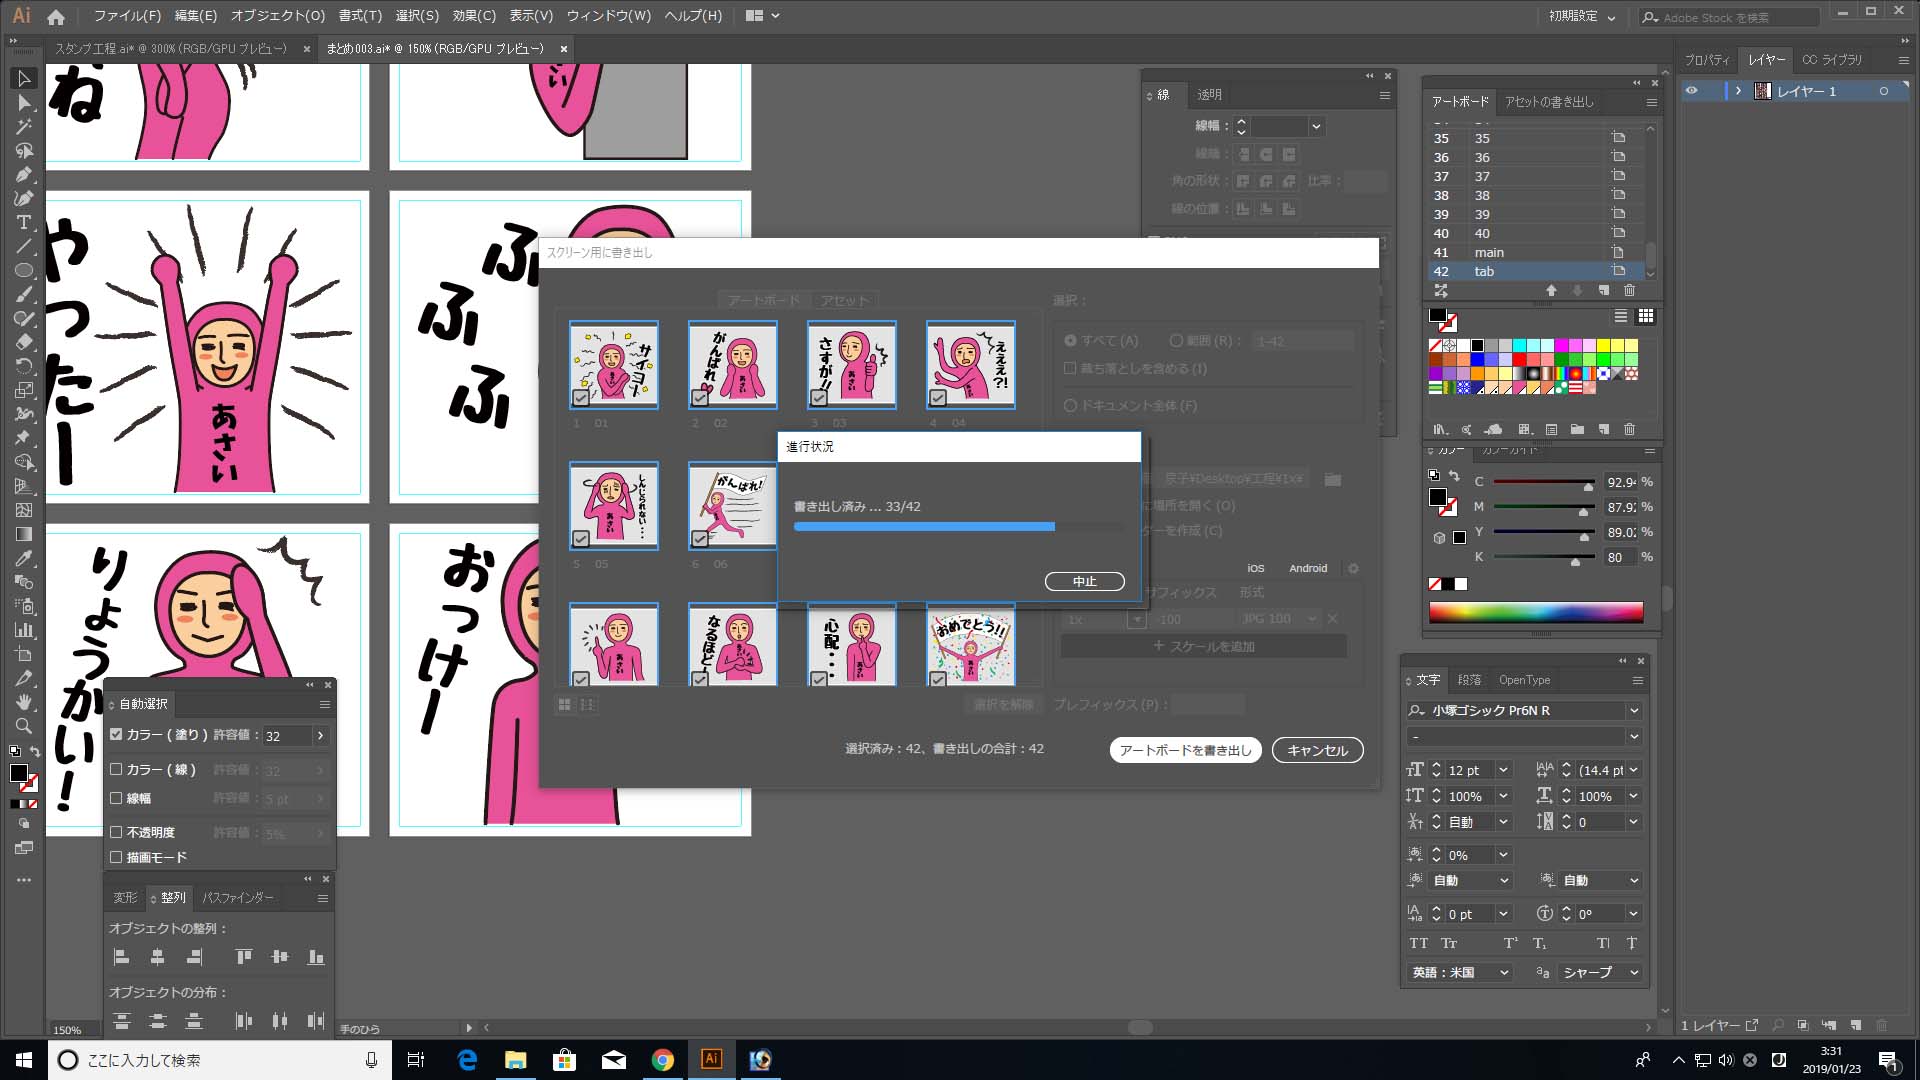Viewport: 1920px width, 1080px height.
Task: Select the Ellipse tool
Action: (24, 270)
